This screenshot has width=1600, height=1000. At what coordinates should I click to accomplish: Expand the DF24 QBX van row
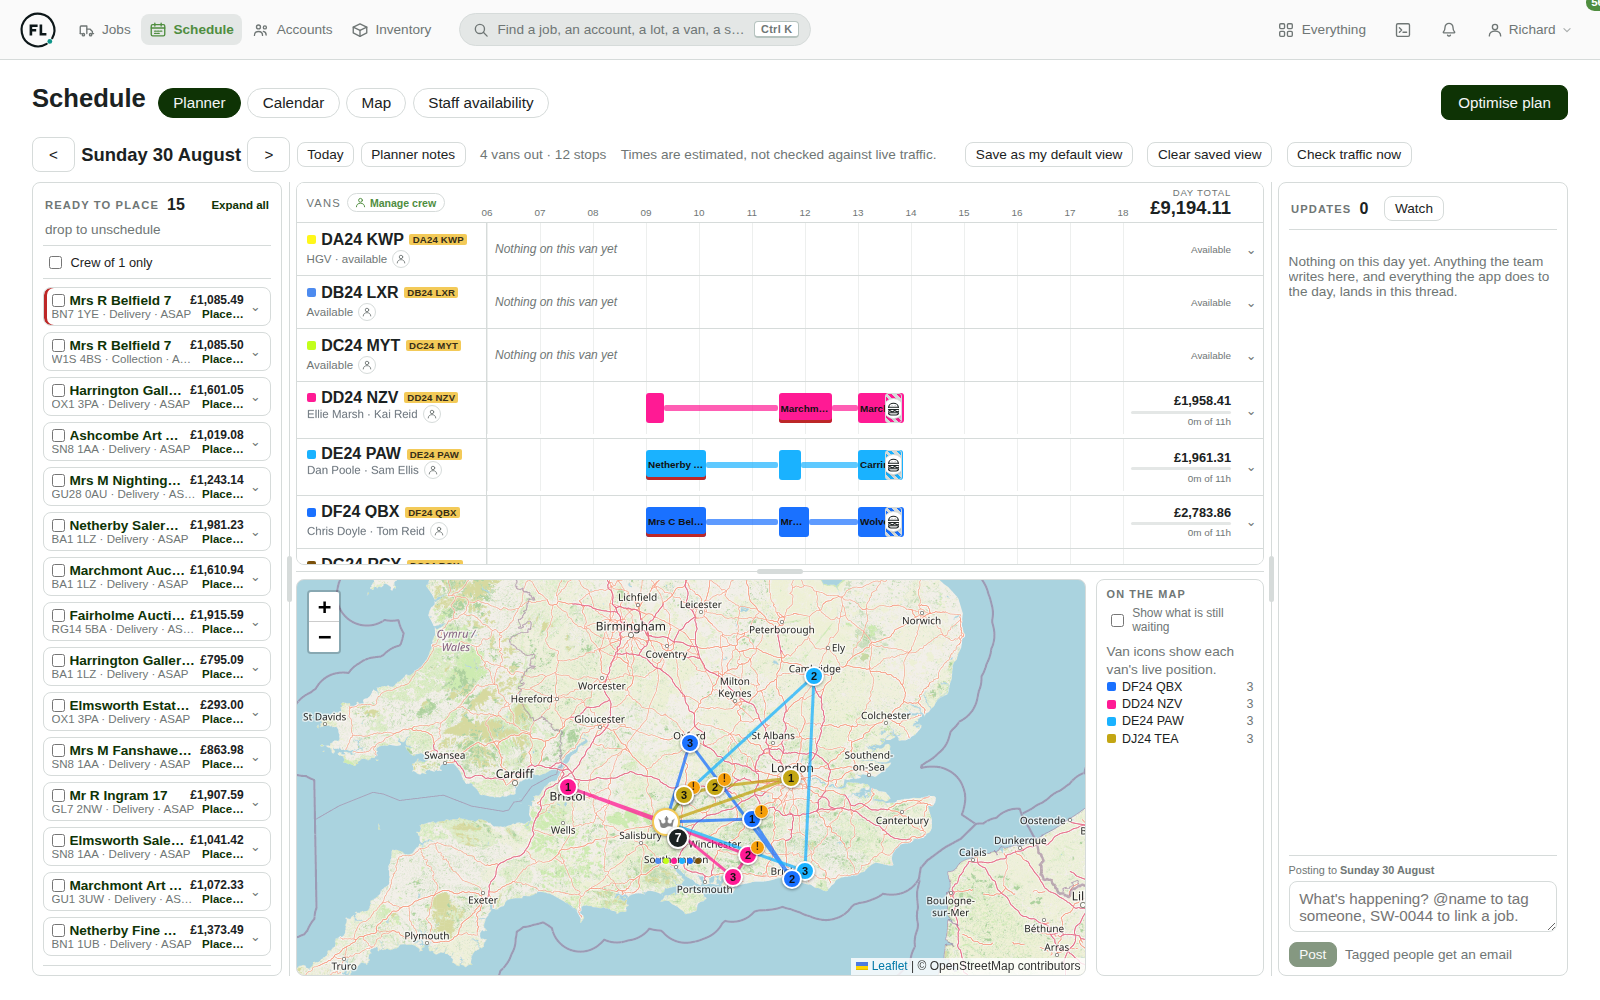pos(1251,523)
